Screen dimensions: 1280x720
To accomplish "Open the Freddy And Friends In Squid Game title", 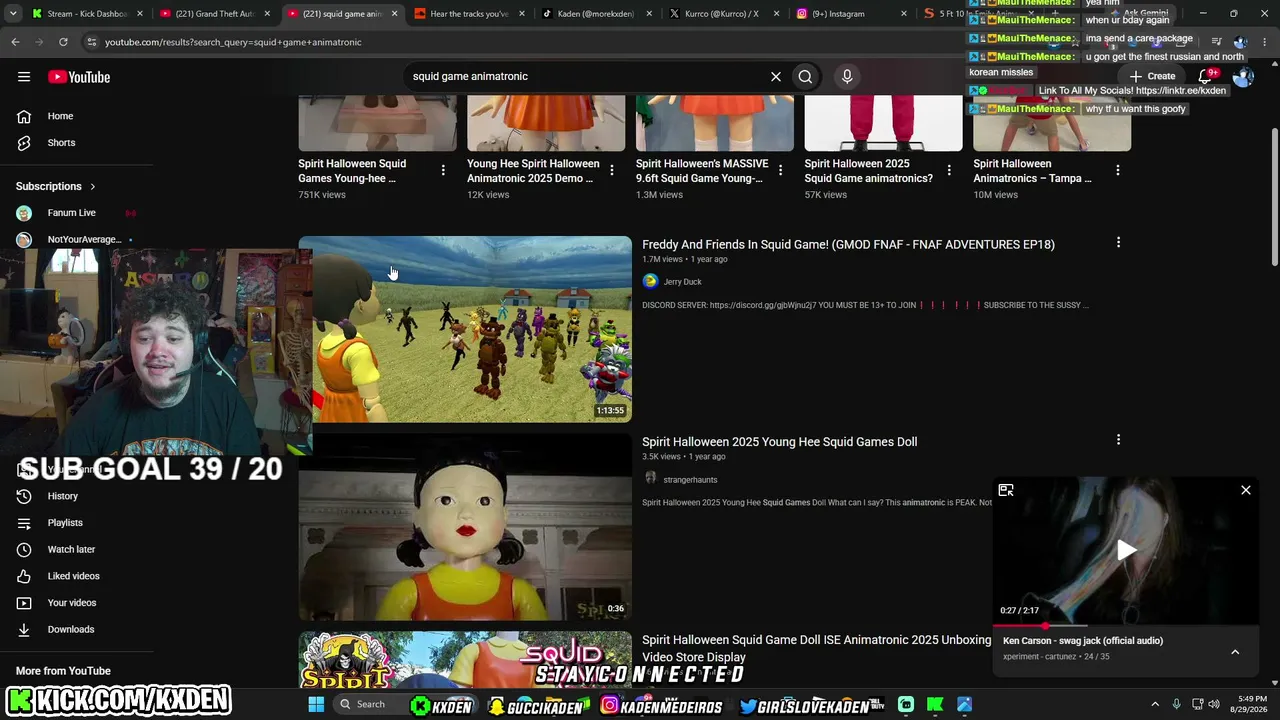I will pyautogui.click(x=848, y=244).
